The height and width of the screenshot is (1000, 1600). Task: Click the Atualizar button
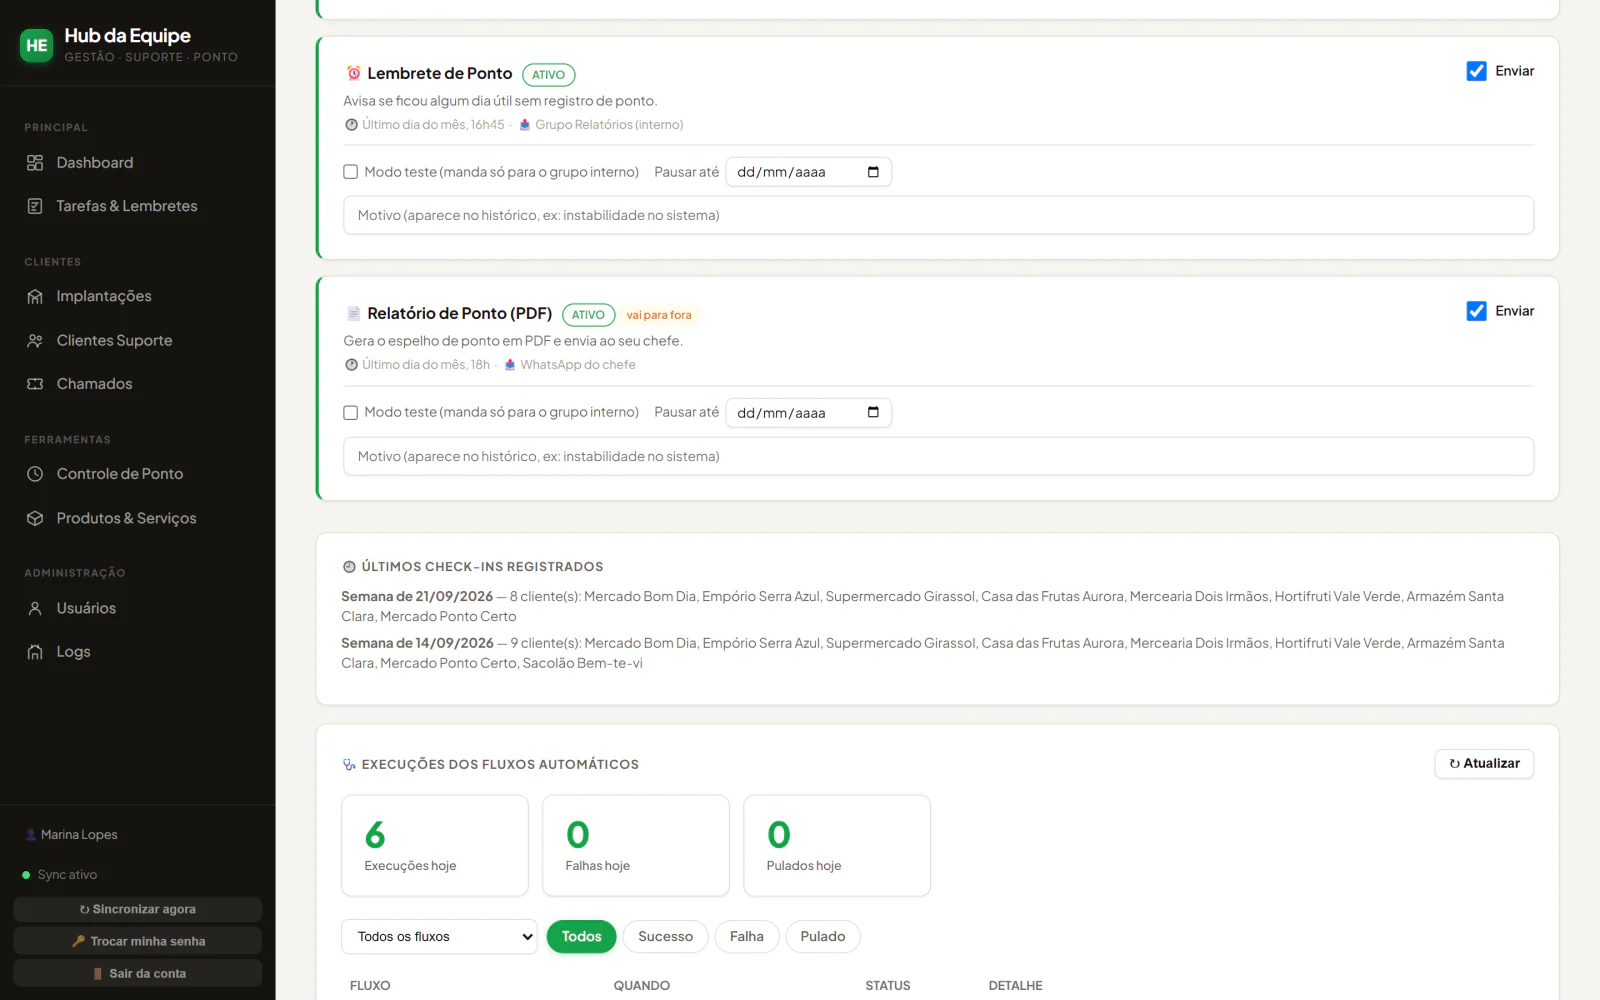pyautogui.click(x=1484, y=764)
